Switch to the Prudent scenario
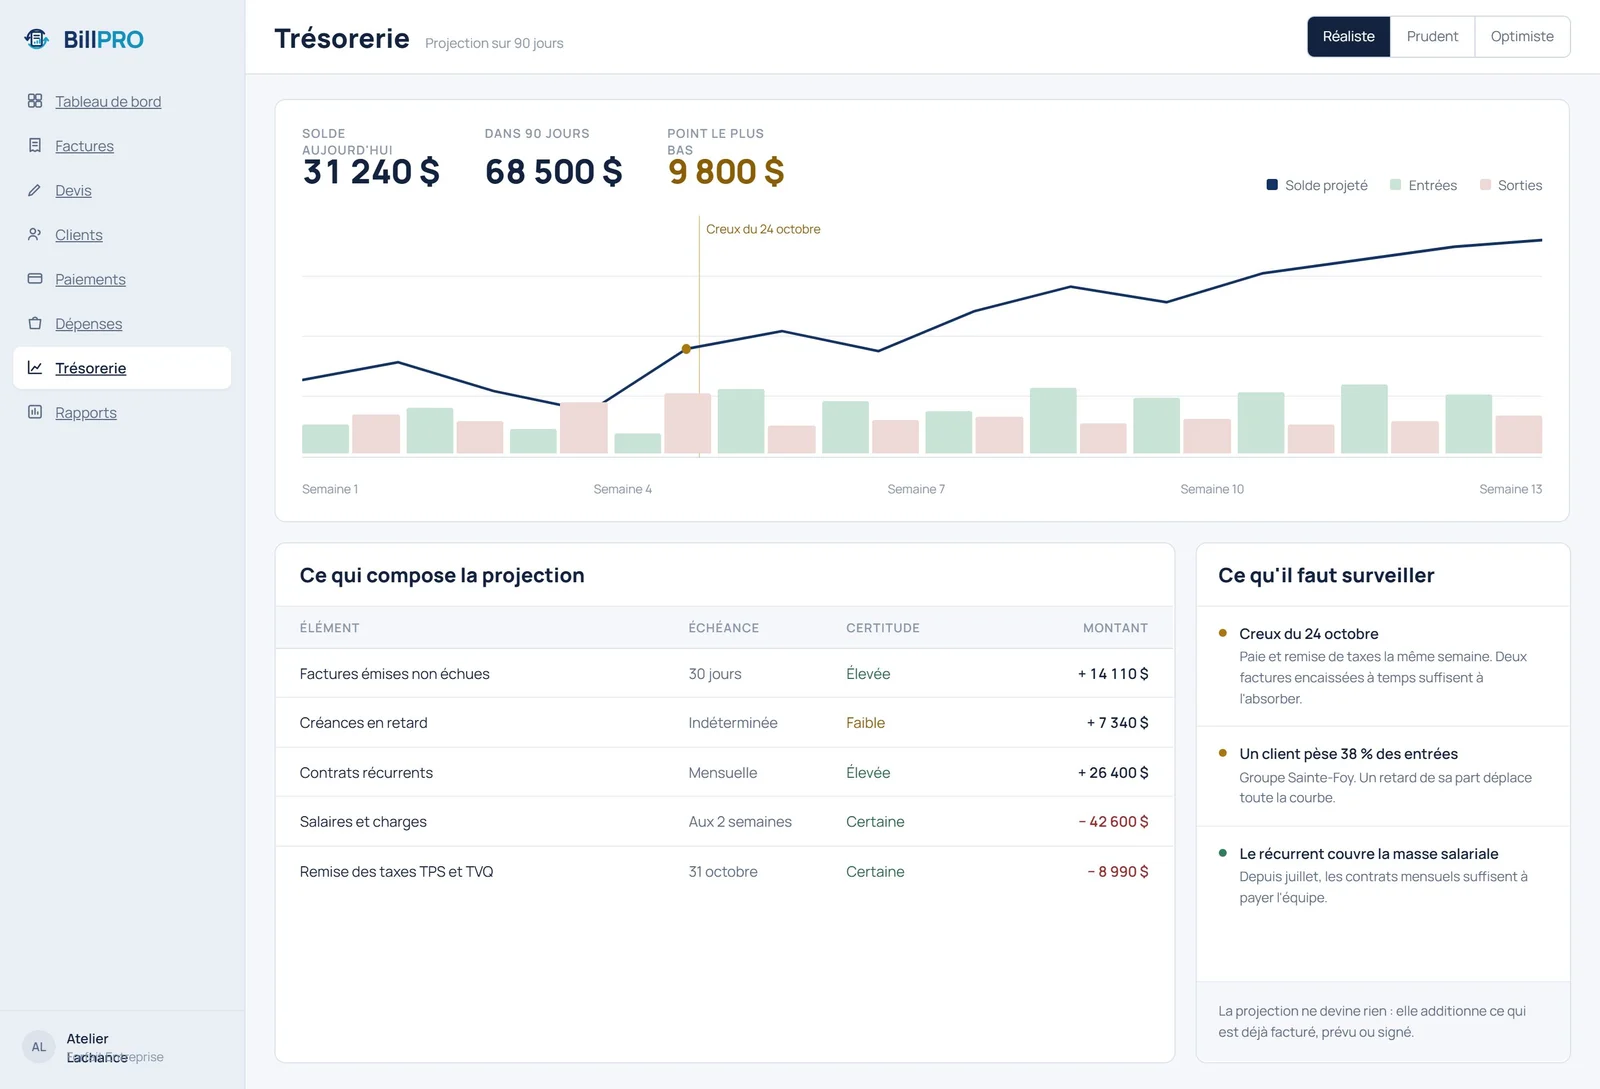Screen dimensions: 1600x1089 [1432, 37]
